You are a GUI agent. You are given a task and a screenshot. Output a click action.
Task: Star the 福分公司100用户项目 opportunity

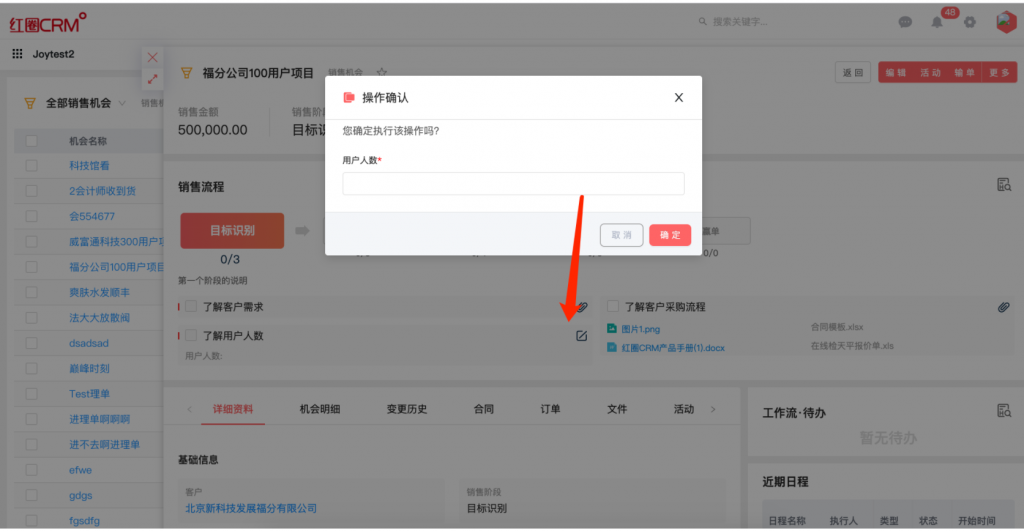point(381,73)
